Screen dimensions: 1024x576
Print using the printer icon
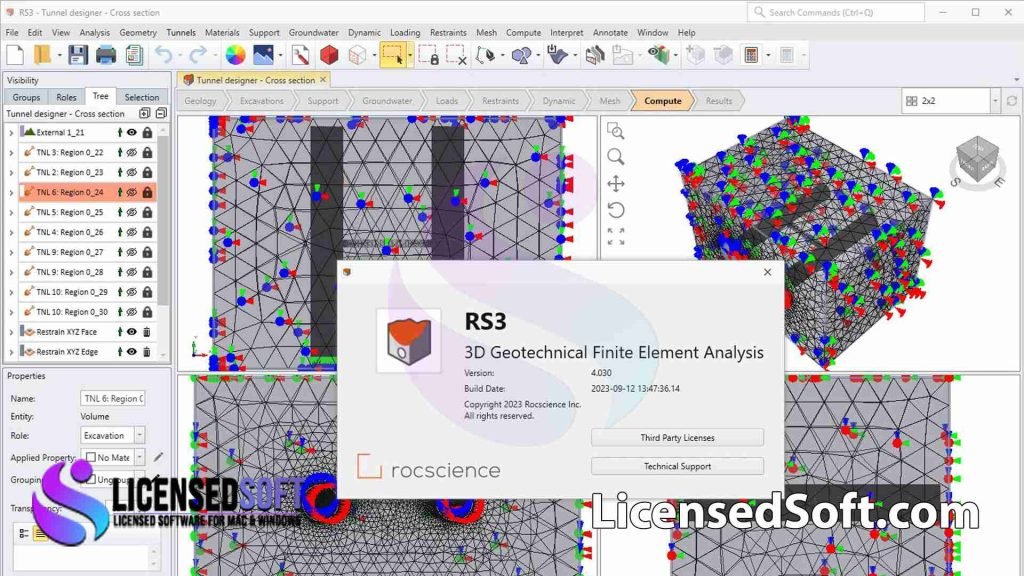[x=106, y=55]
